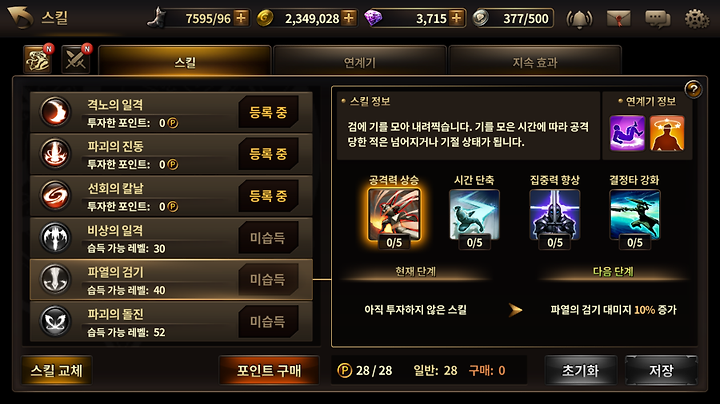Select the crossed swords icon with N badge
Viewport: 720px width, 404px height.
(76, 60)
